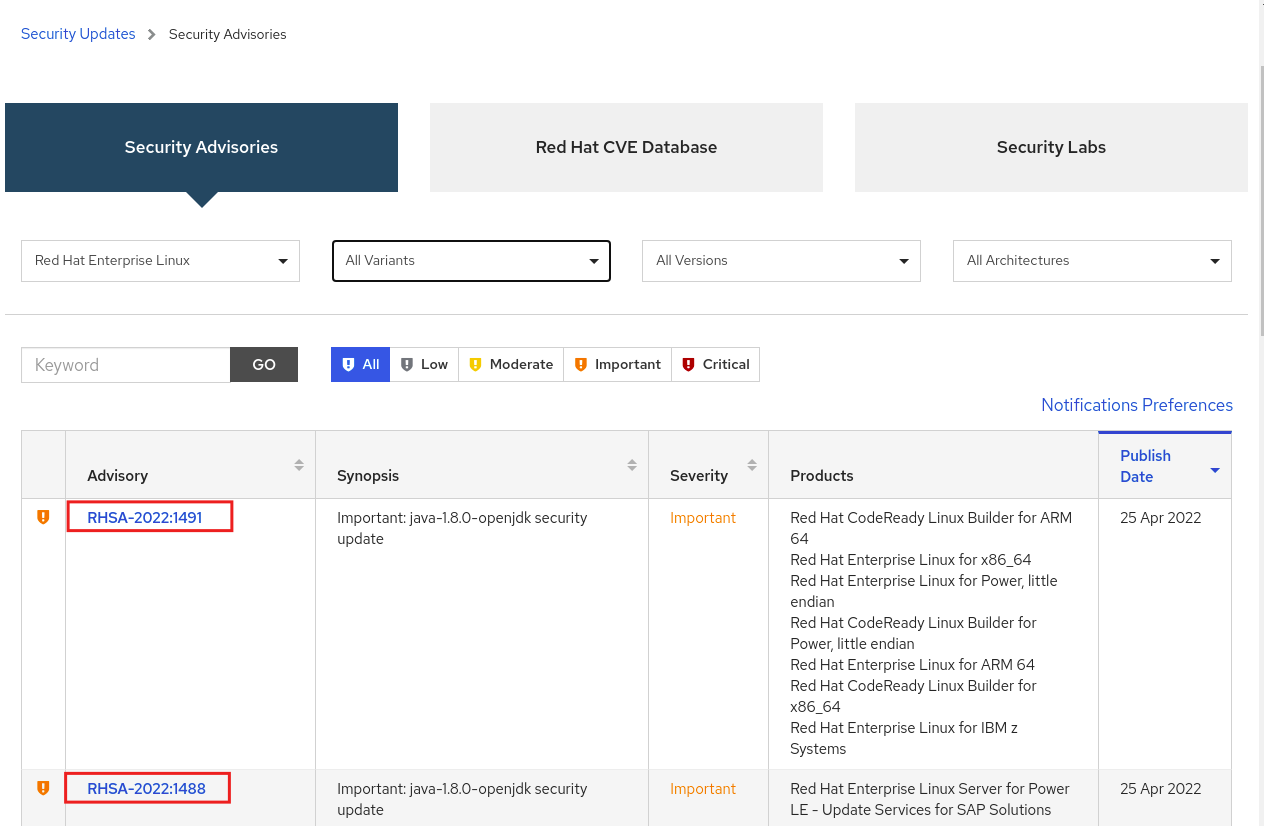Screen dimensions: 1264x826
Task: Open the Red Hat Enterprise Linux product dropdown
Action: pyautogui.click(x=160, y=261)
